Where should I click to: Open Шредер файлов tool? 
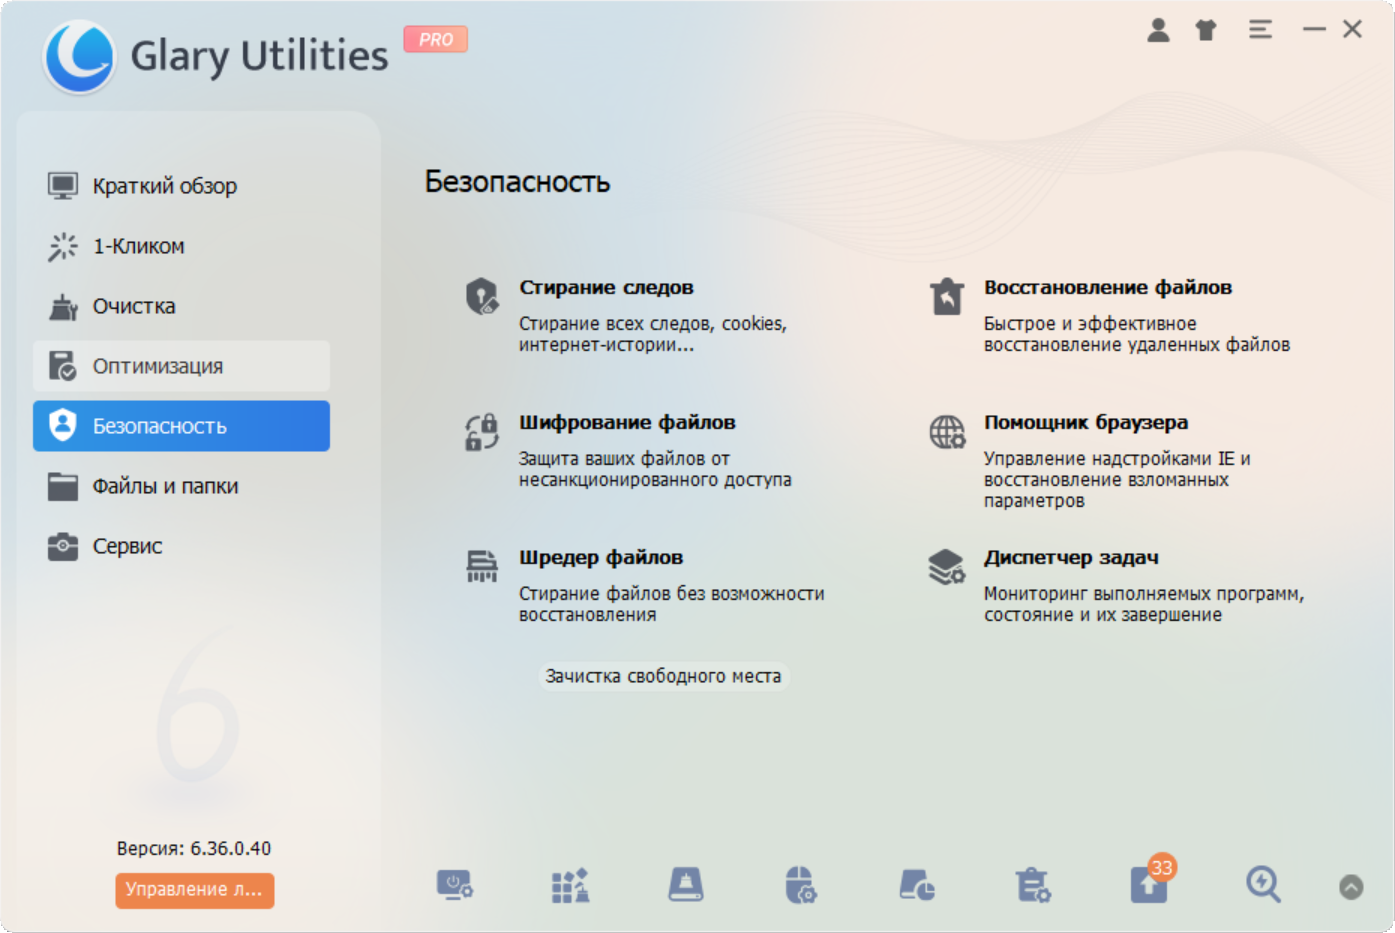pos(601,557)
